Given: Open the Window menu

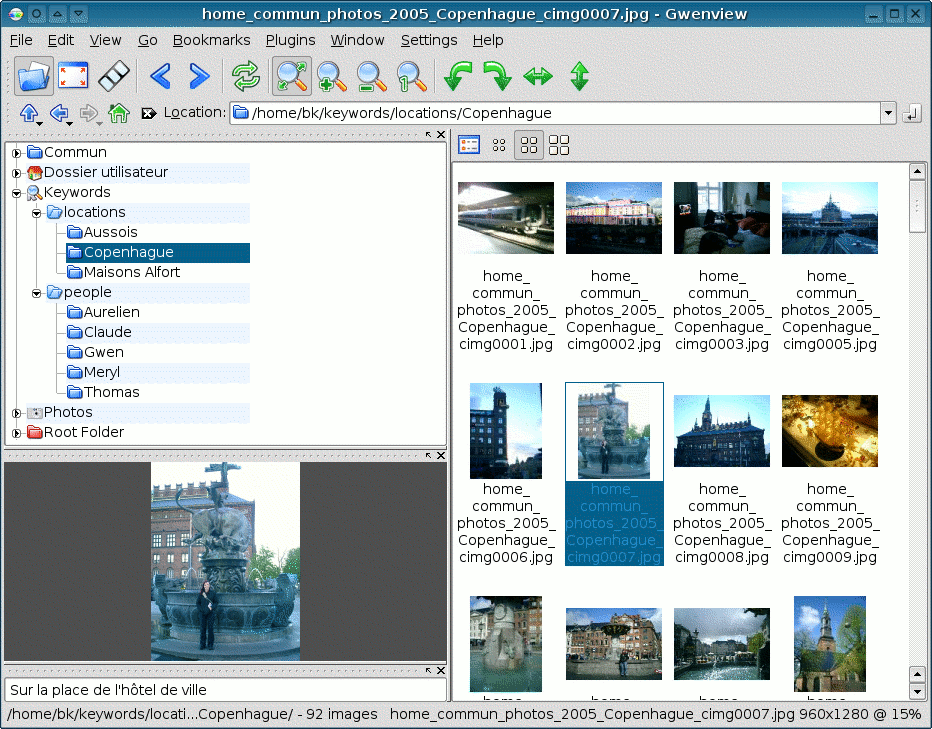Looking at the screenshot, I should [x=357, y=40].
